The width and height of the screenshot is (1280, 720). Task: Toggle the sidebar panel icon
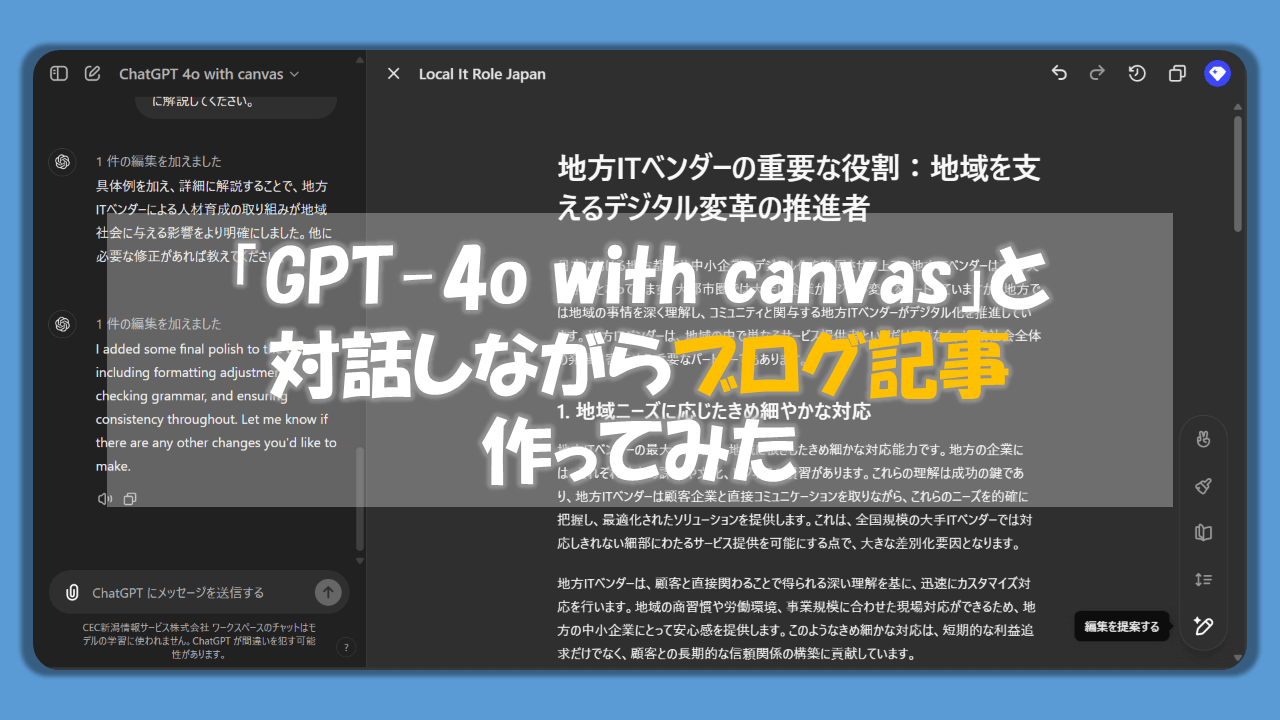[x=59, y=73]
